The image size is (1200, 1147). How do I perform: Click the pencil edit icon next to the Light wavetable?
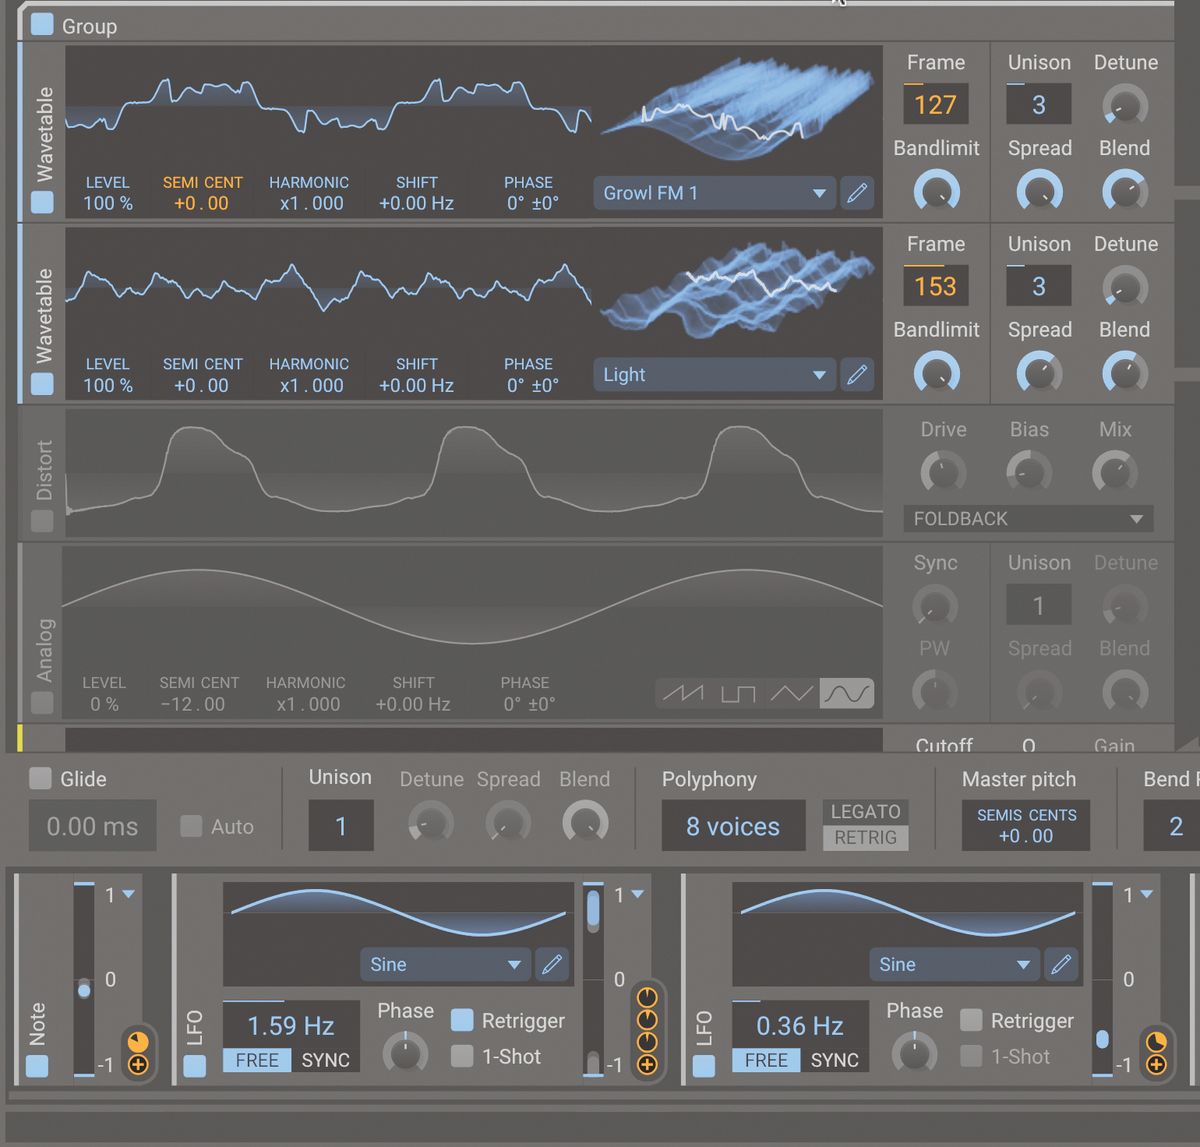(x=857, y=374)
